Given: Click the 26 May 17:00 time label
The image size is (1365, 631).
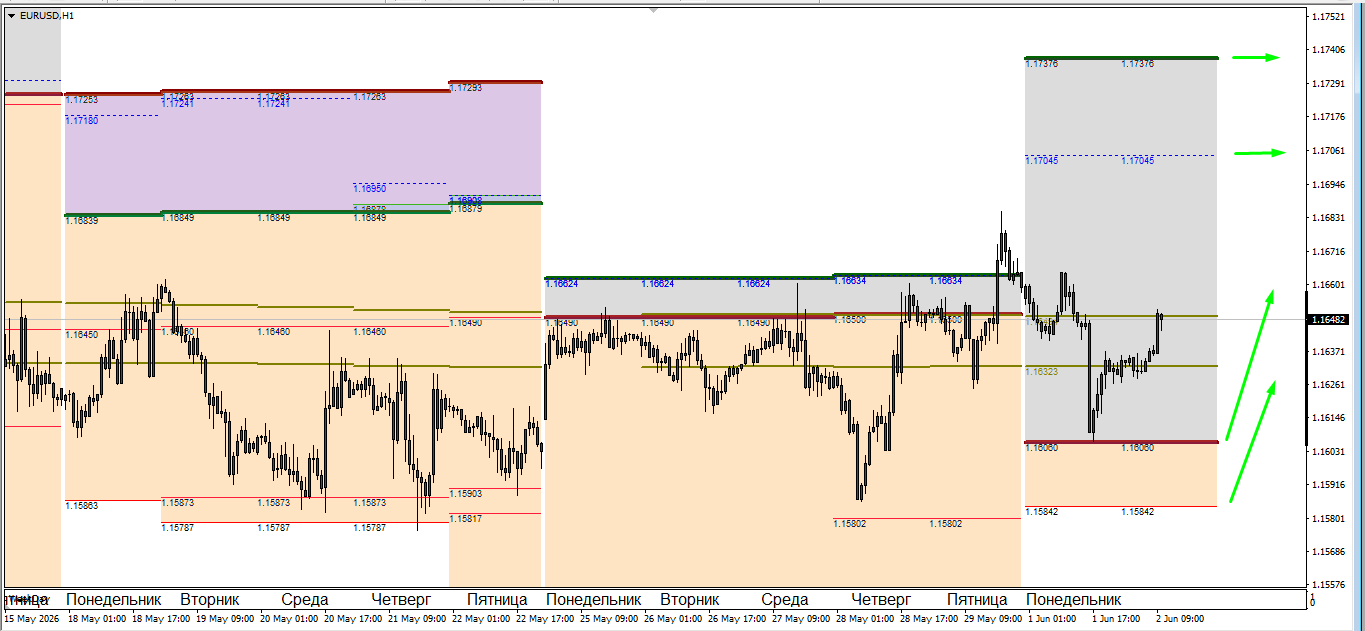Looking at the screenshot, I should point(738,619).
